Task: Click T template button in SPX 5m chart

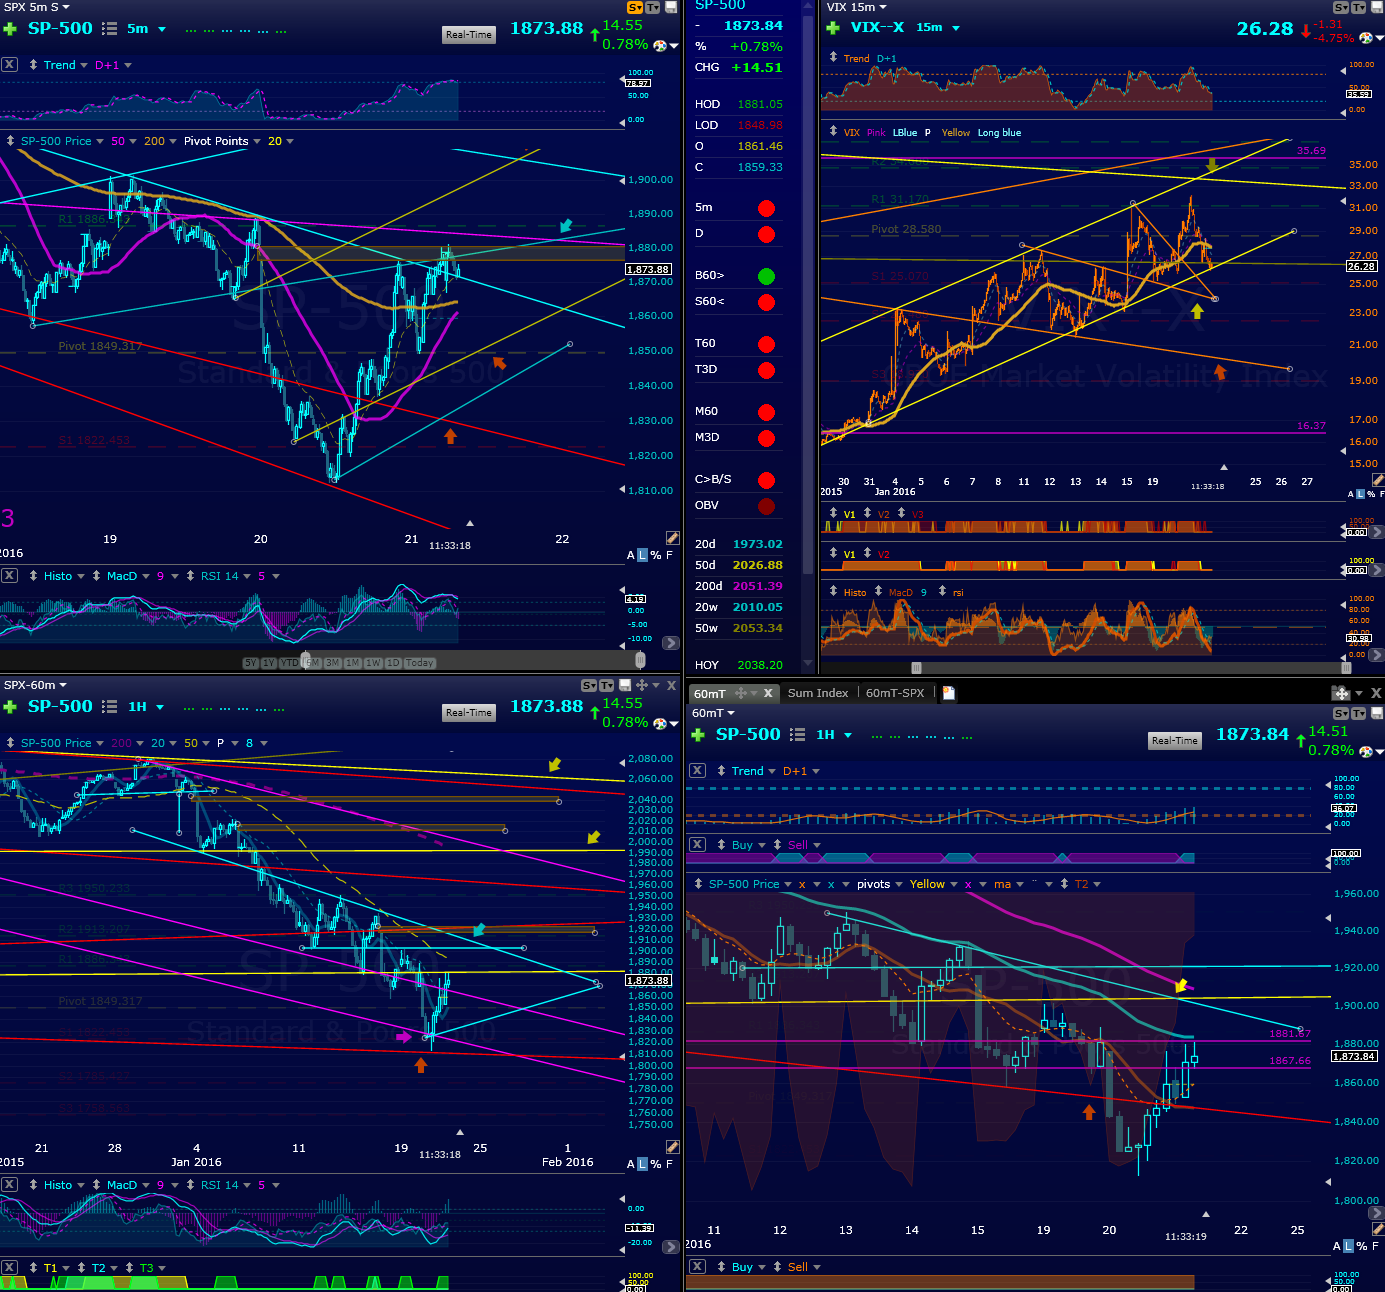Action: 652,8
